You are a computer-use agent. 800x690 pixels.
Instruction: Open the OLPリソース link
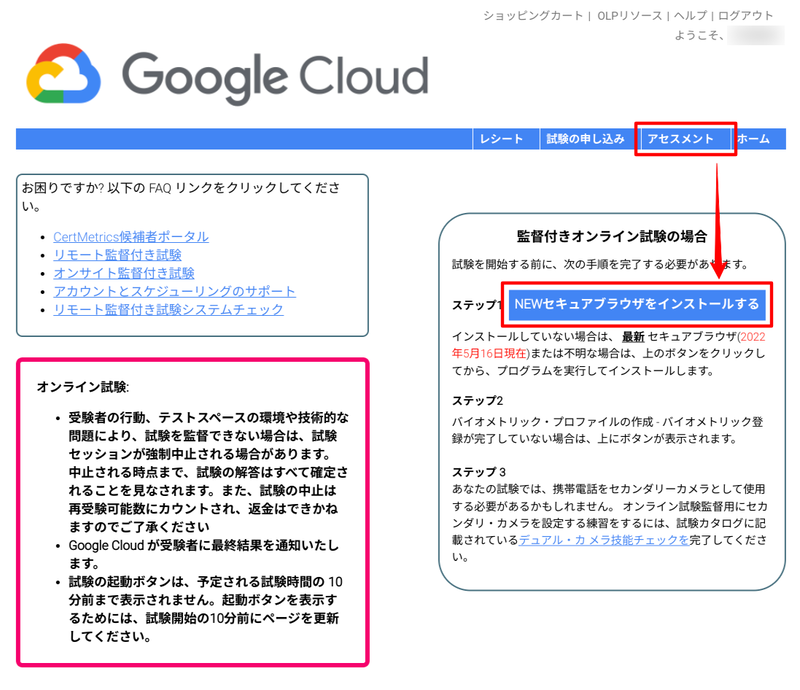click(630, 16)
